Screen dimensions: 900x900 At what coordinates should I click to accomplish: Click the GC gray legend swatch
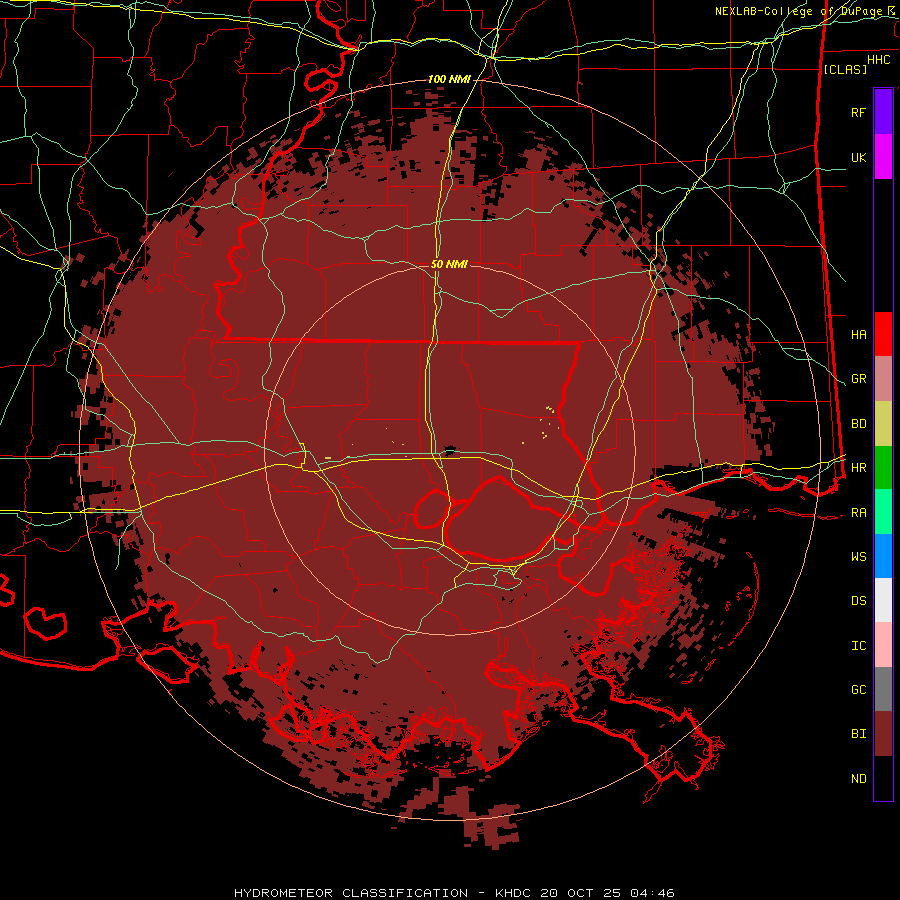click(883, 689)
